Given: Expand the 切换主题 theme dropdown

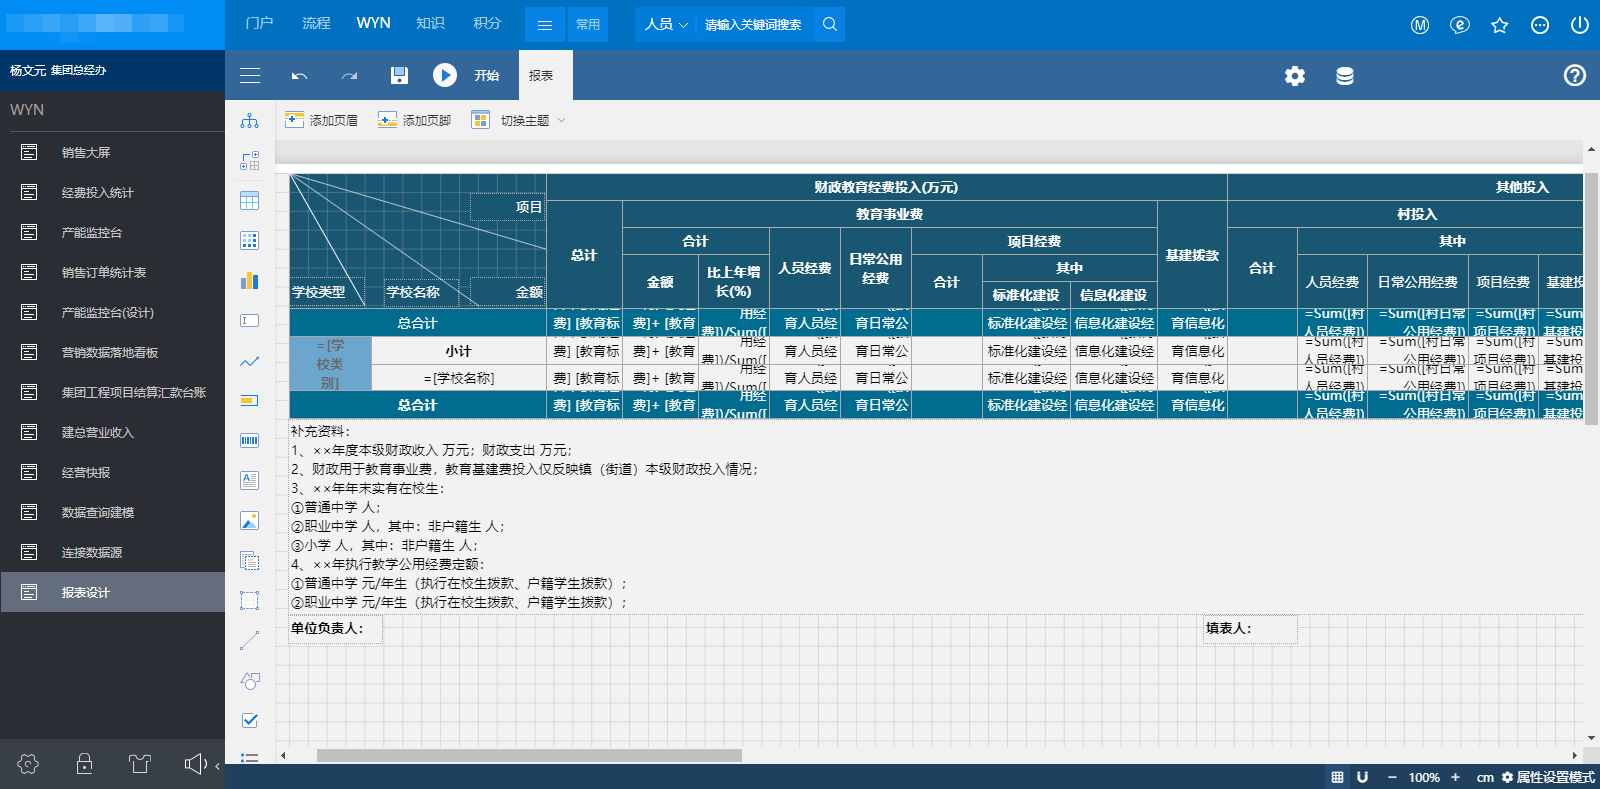Looking at the screenshot, I should coord(519,120).
